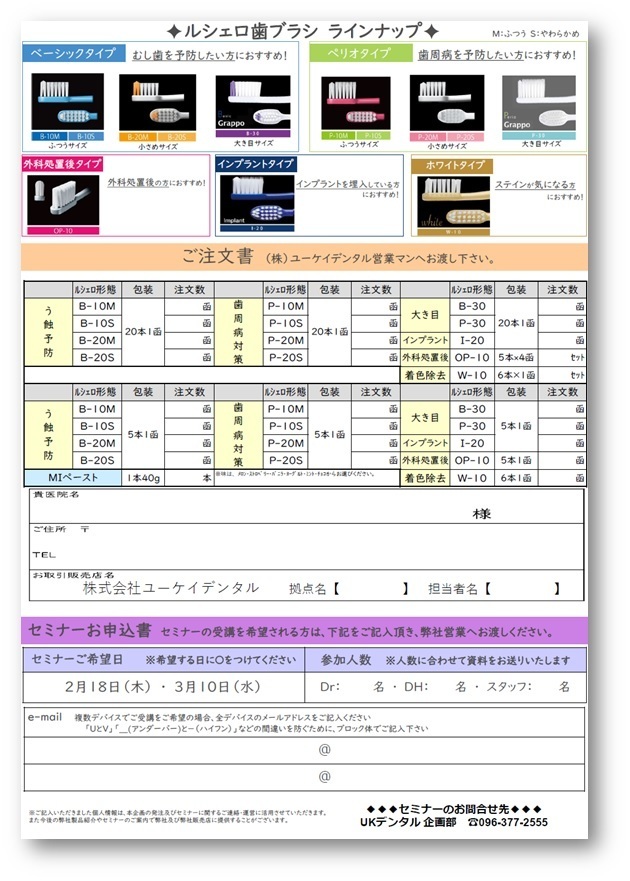Select the purple B-30 Grappo brush image

click(253, 103)
